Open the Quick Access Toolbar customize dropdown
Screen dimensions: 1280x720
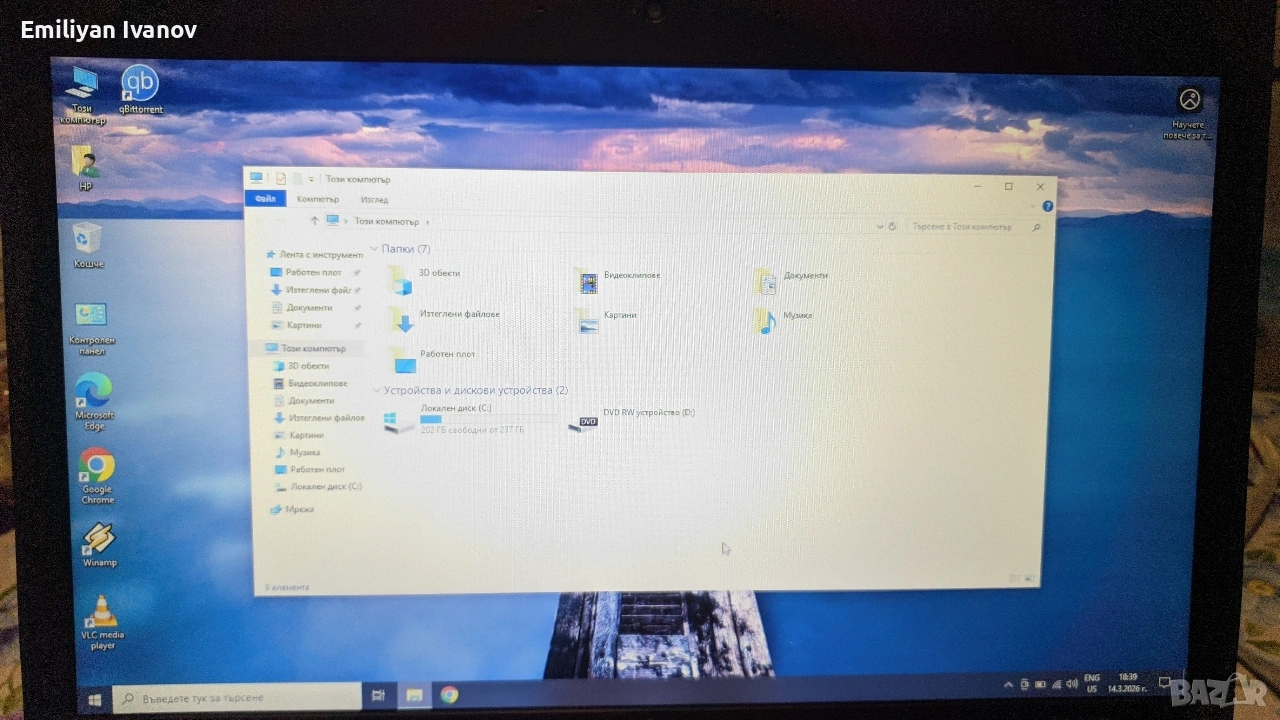tap(311, 179)
